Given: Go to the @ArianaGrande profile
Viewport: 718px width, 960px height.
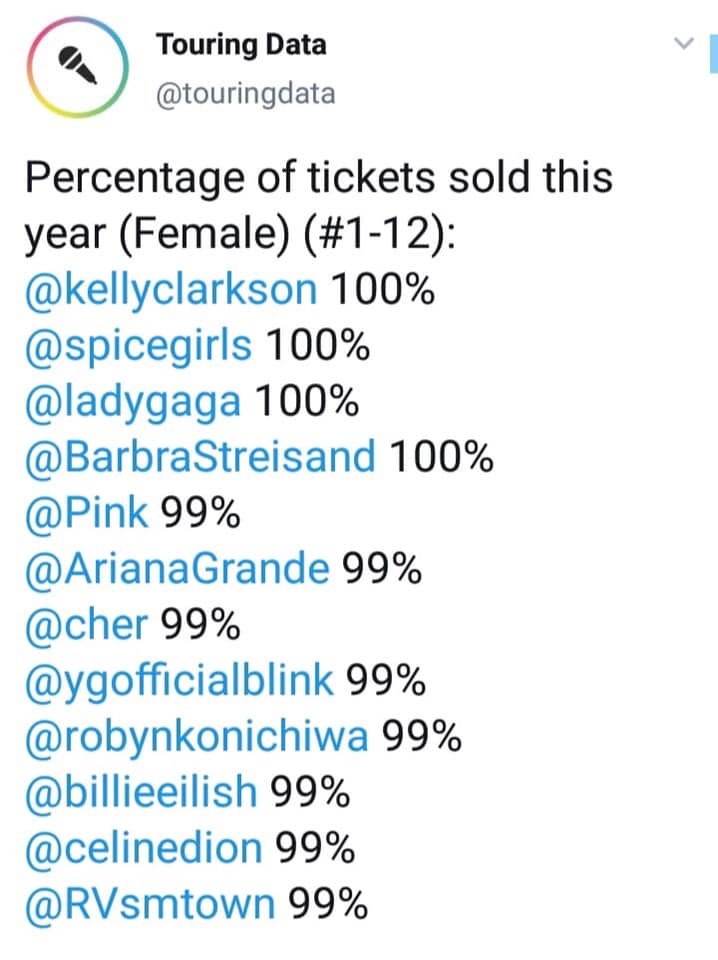Looking at the screenshot, I should pyautogui.click(x=176, y=570).
